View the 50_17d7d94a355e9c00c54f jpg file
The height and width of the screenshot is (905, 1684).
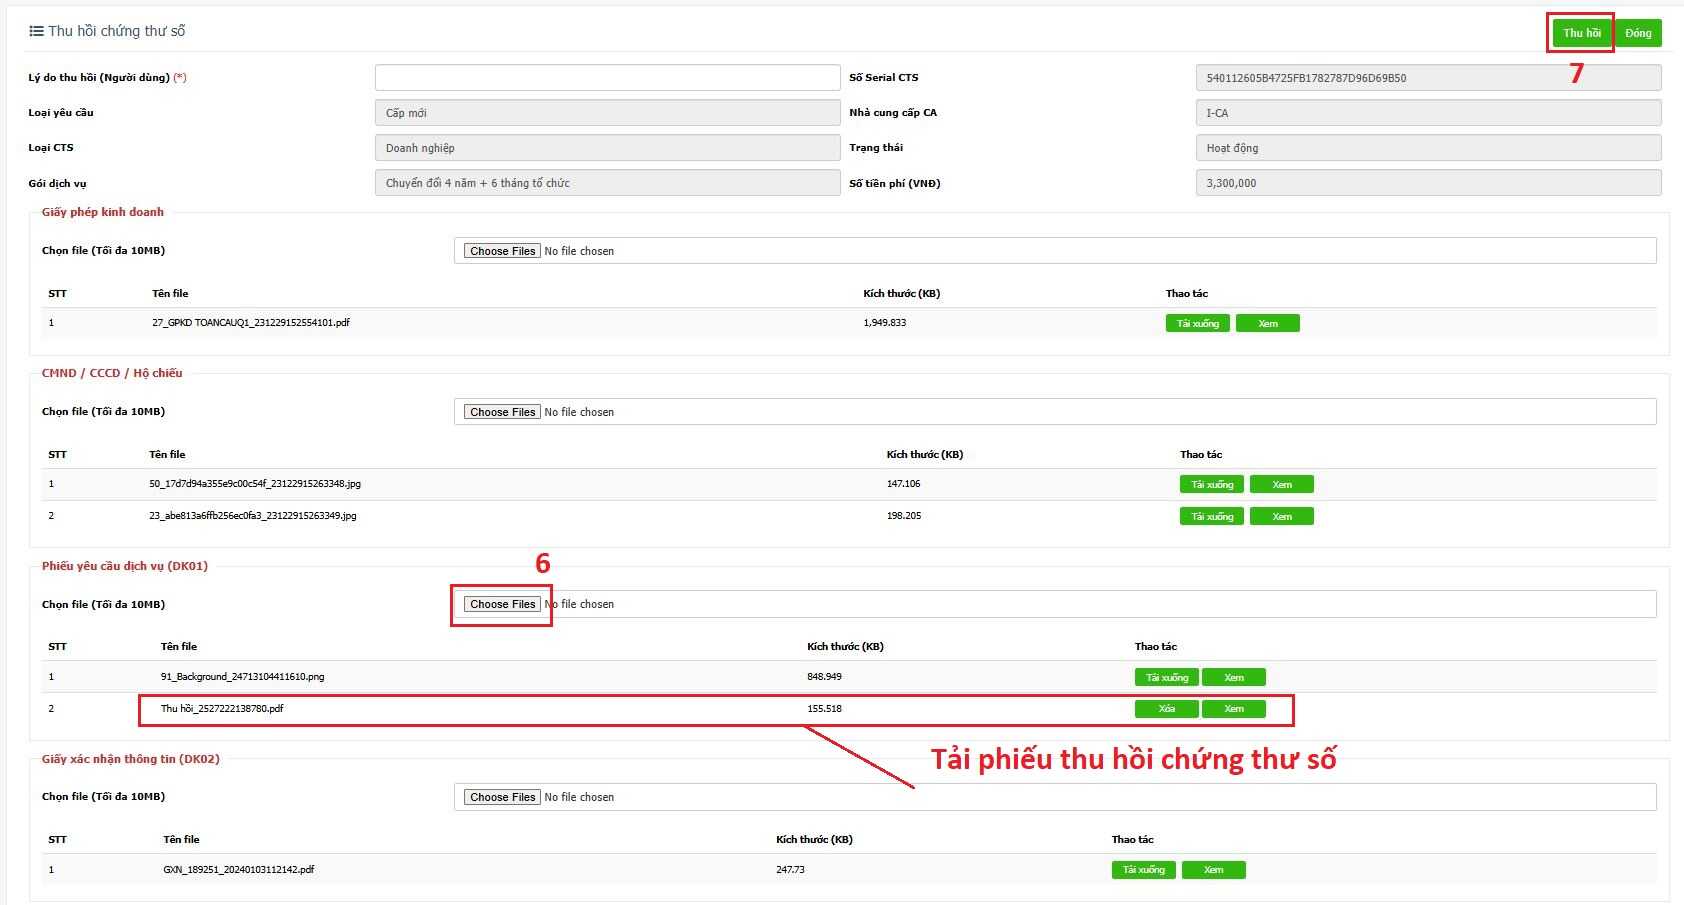click(1282, 484)
